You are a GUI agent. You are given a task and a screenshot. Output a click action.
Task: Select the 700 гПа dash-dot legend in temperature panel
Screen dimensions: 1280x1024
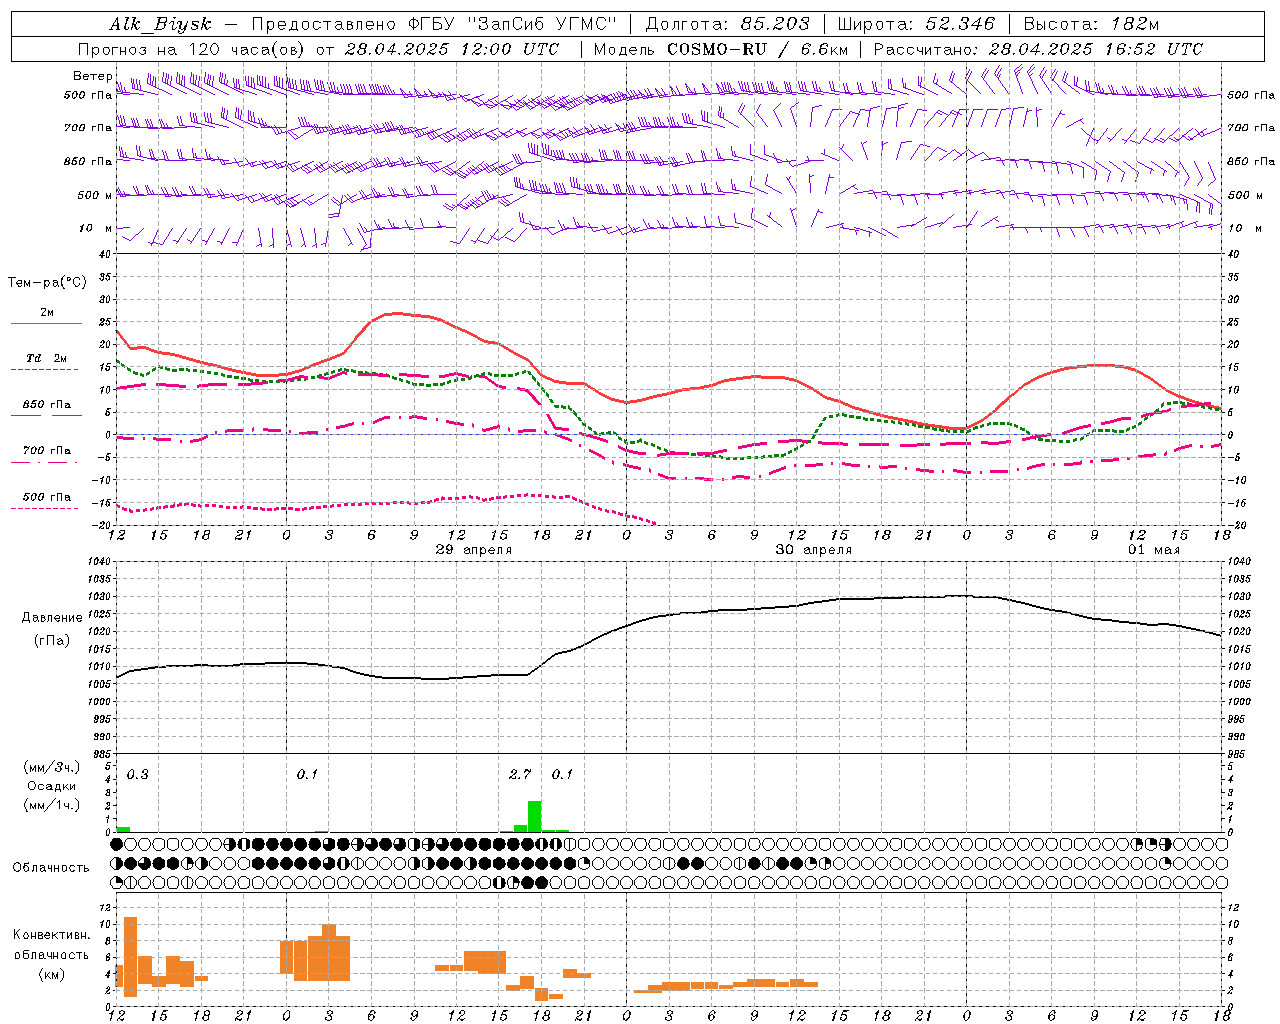(46, 453)
